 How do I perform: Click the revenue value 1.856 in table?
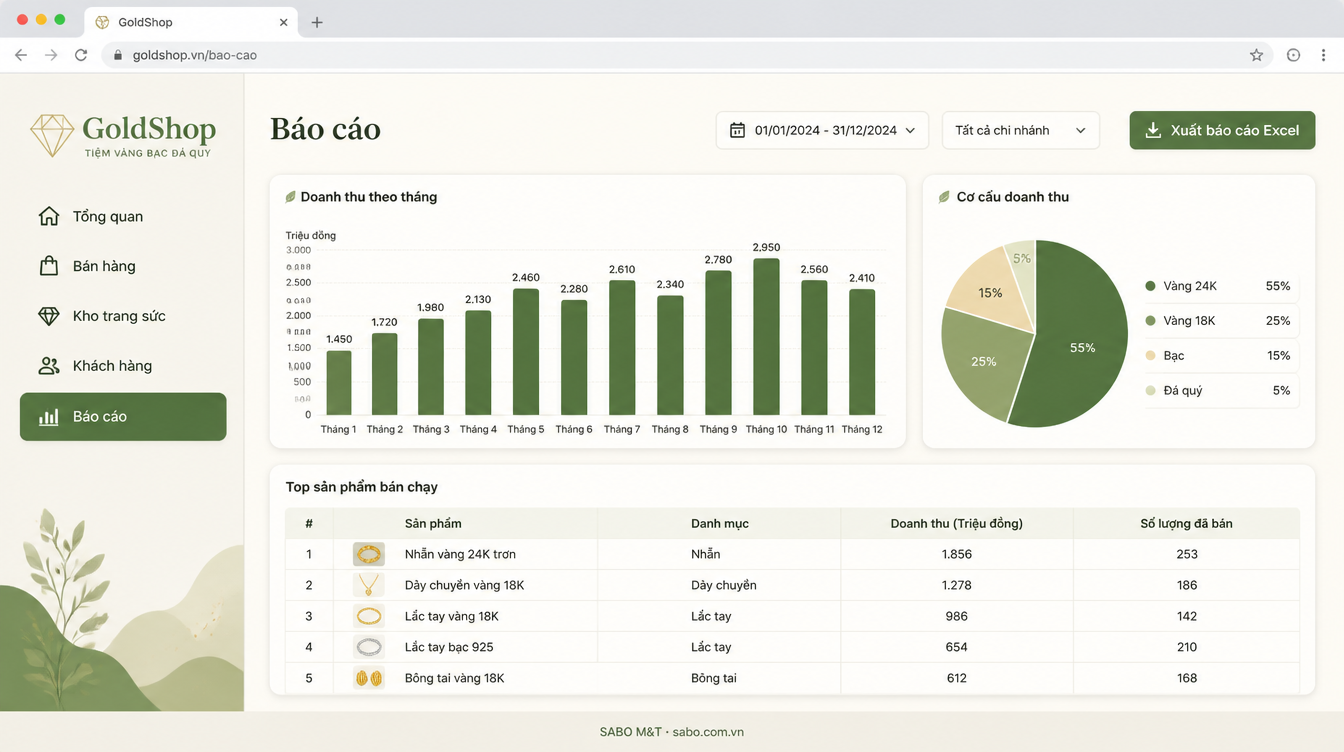pos(957,554)
